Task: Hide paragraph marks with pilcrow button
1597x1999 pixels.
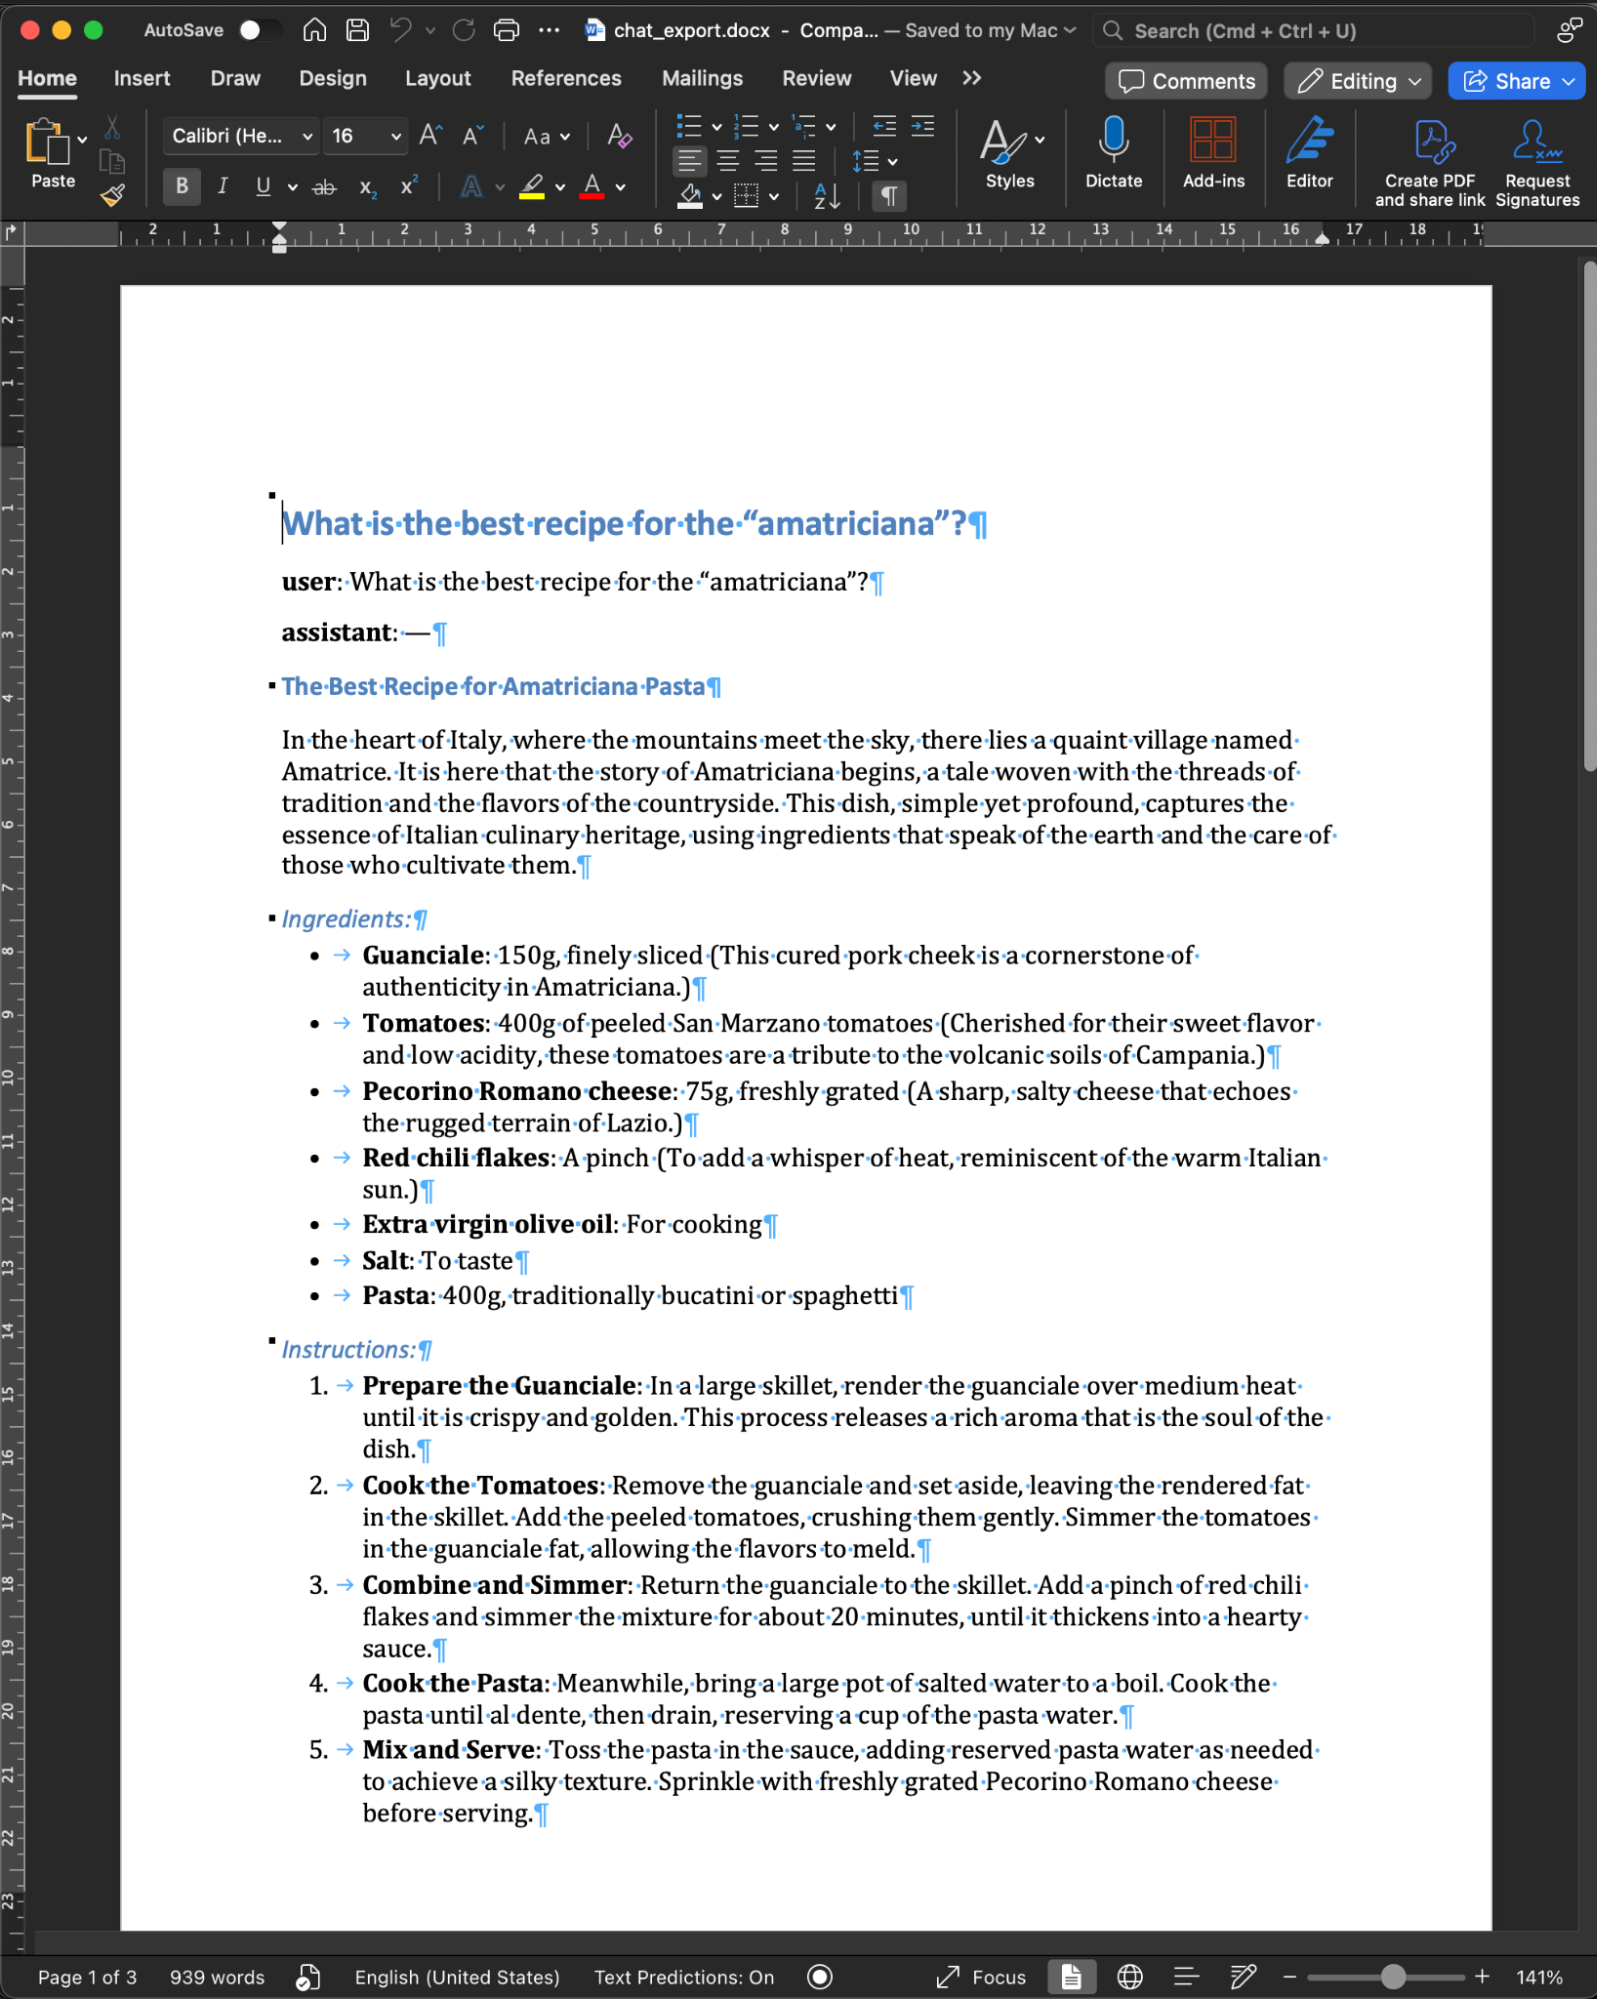Action: point(888,196)
